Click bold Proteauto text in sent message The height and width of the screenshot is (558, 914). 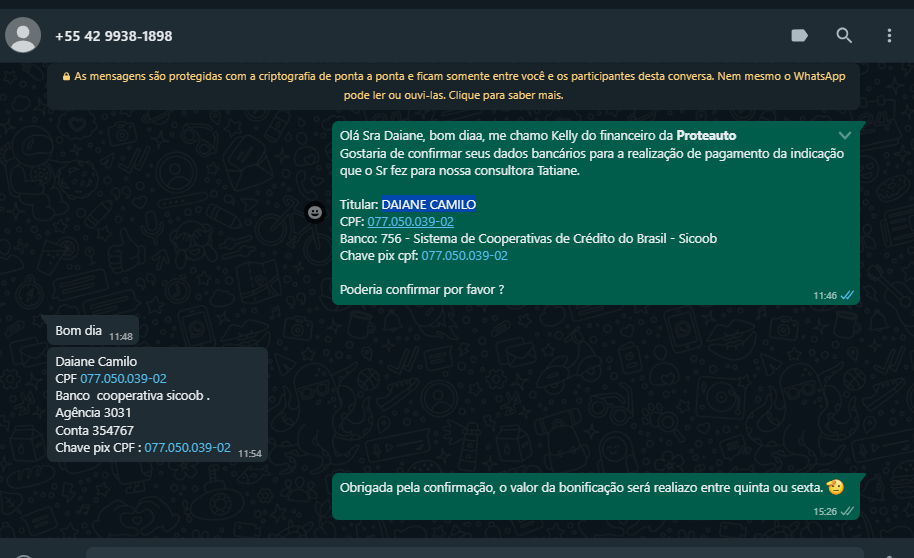tap(706, 135)
